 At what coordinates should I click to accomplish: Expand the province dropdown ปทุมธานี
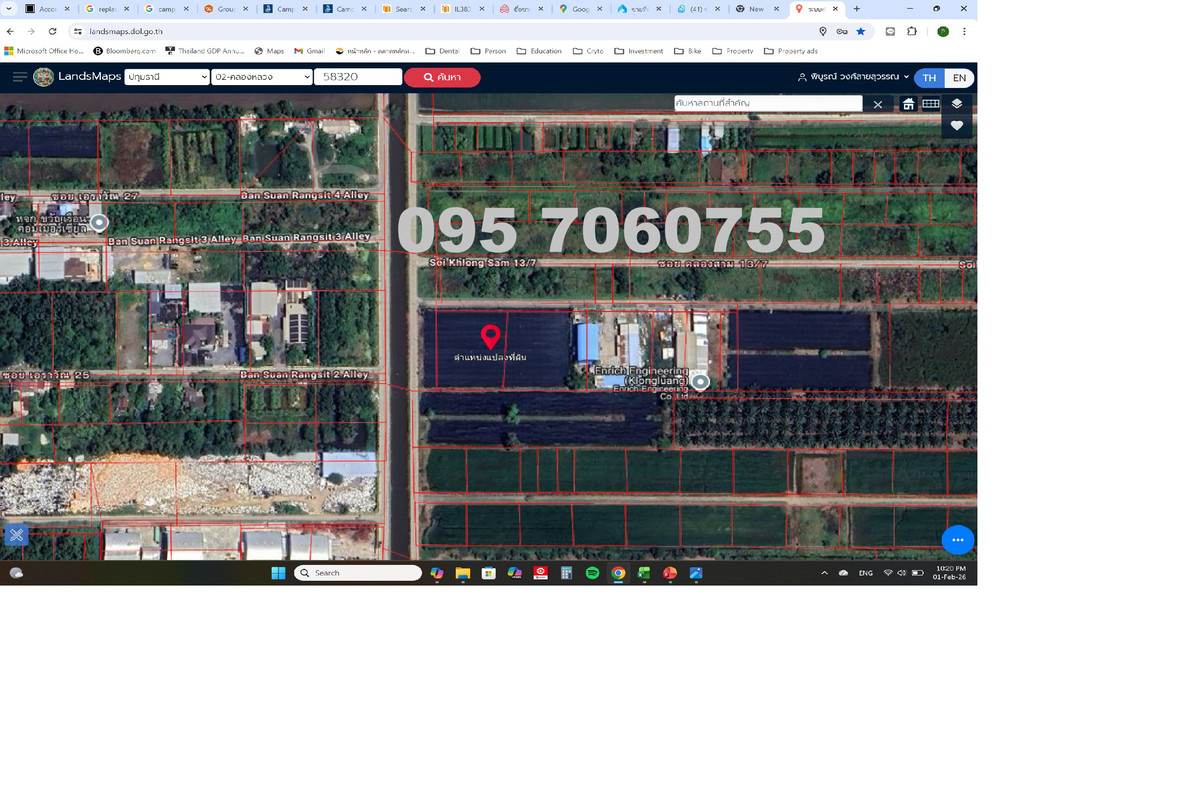tap(166, 77)
